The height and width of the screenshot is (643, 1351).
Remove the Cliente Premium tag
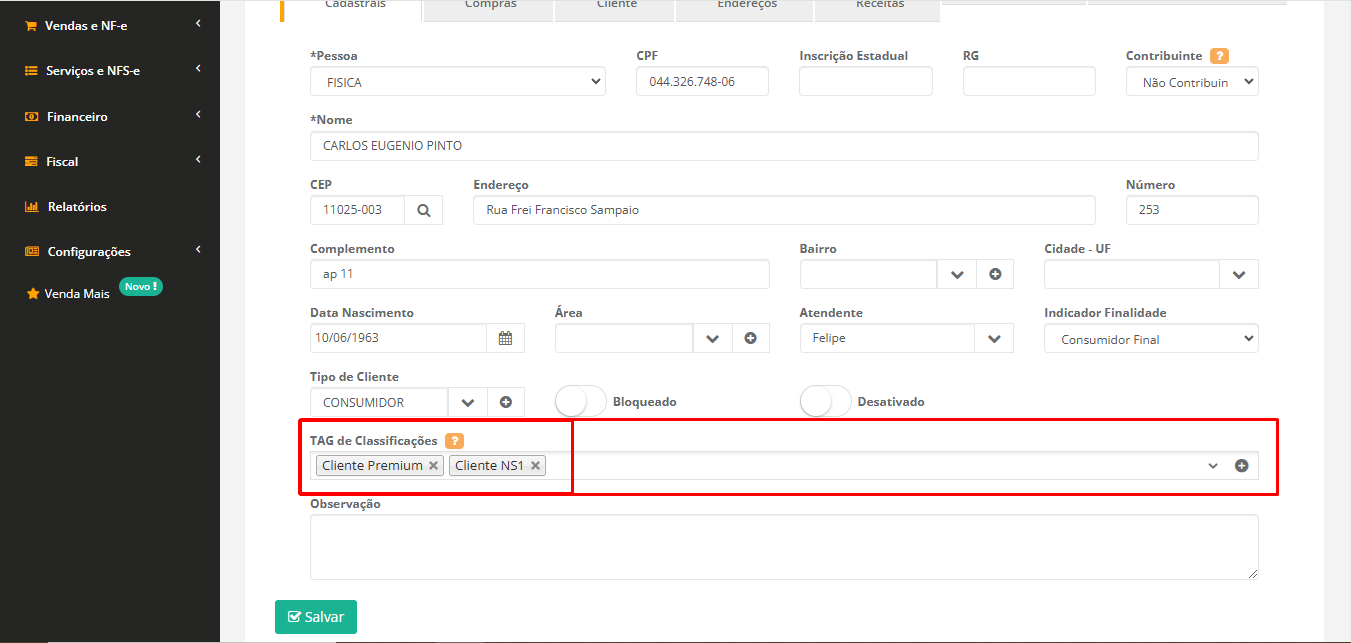(434, 465)
